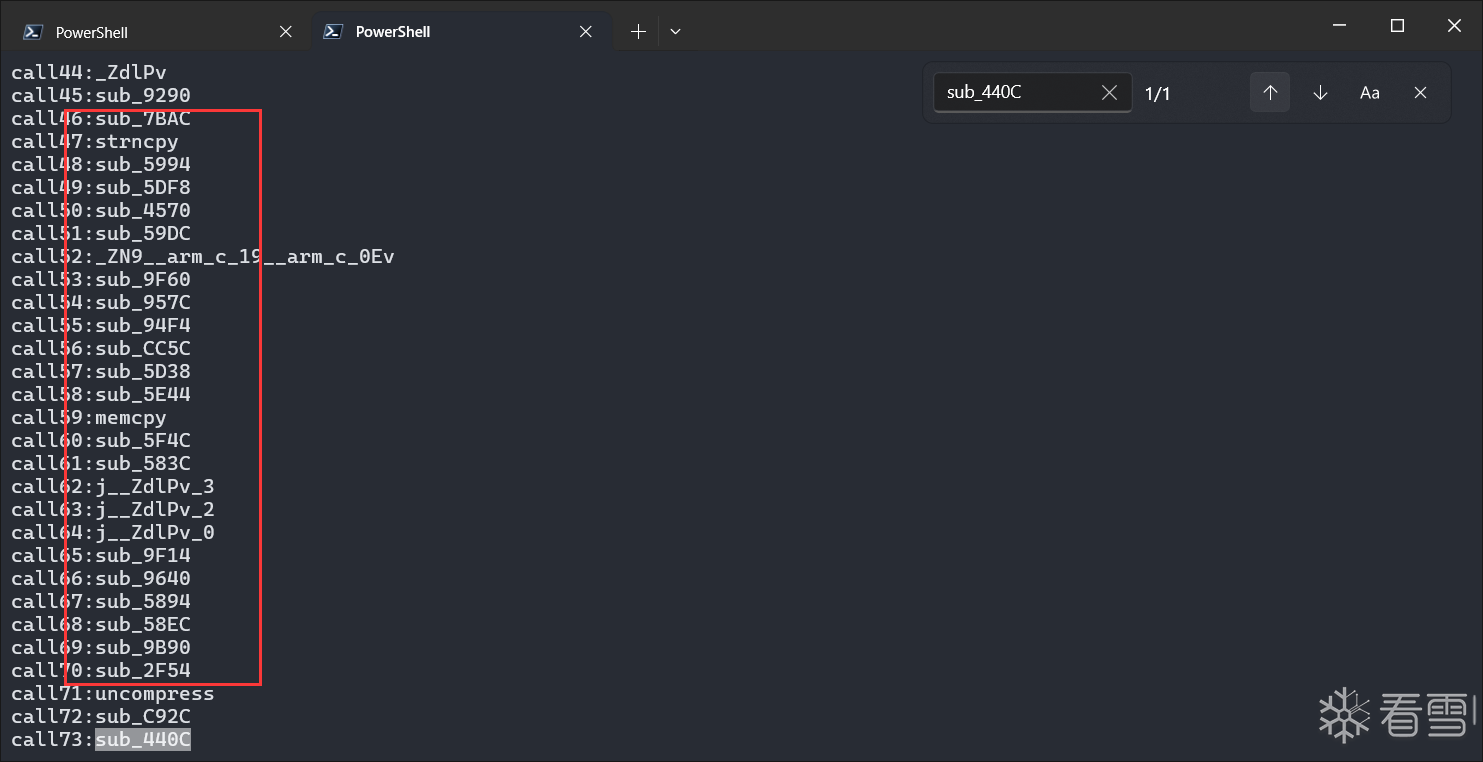Image resolution: width=1483 pixels, height=762 pixels.
Task: Close the find search bar
Action: [1420, 93]
